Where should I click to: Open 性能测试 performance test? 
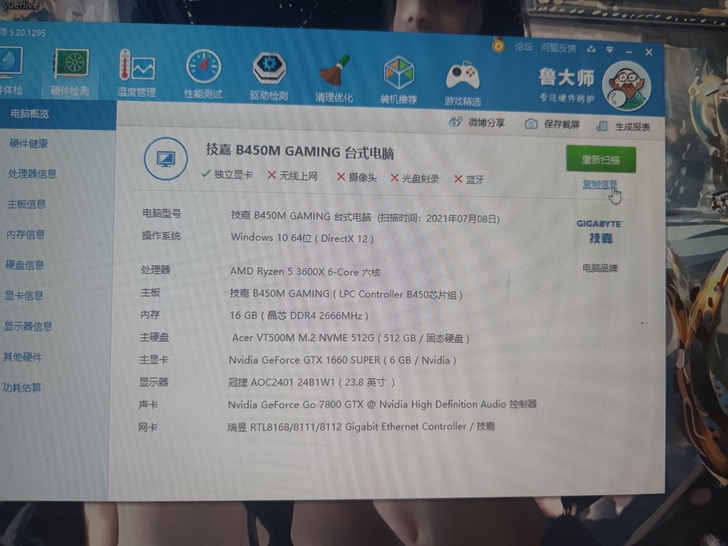tap(203, 74)
